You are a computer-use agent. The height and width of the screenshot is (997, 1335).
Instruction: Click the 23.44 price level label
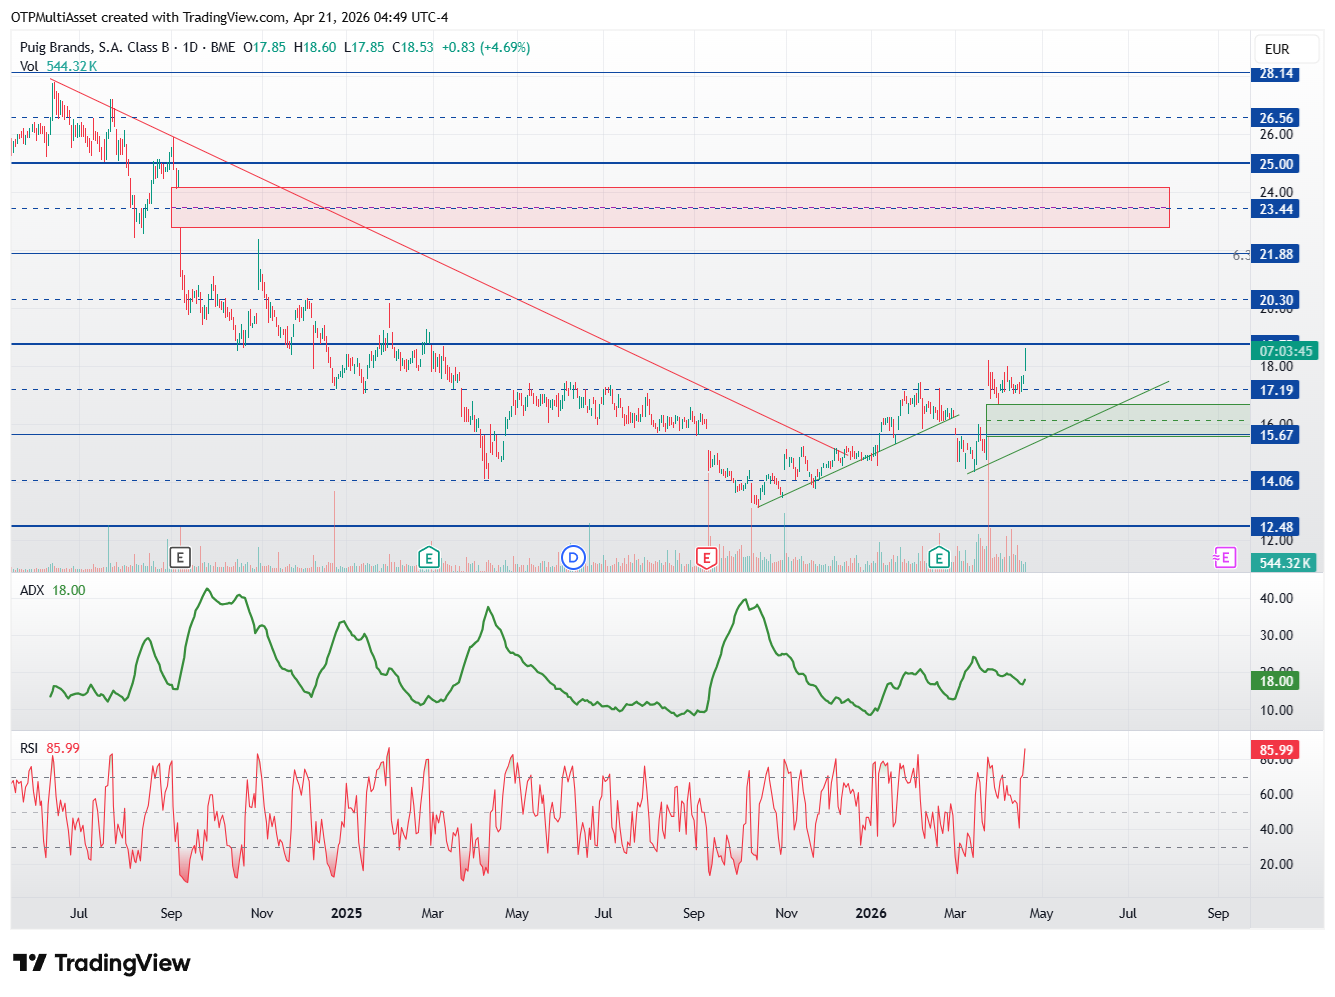(1276, 209)
